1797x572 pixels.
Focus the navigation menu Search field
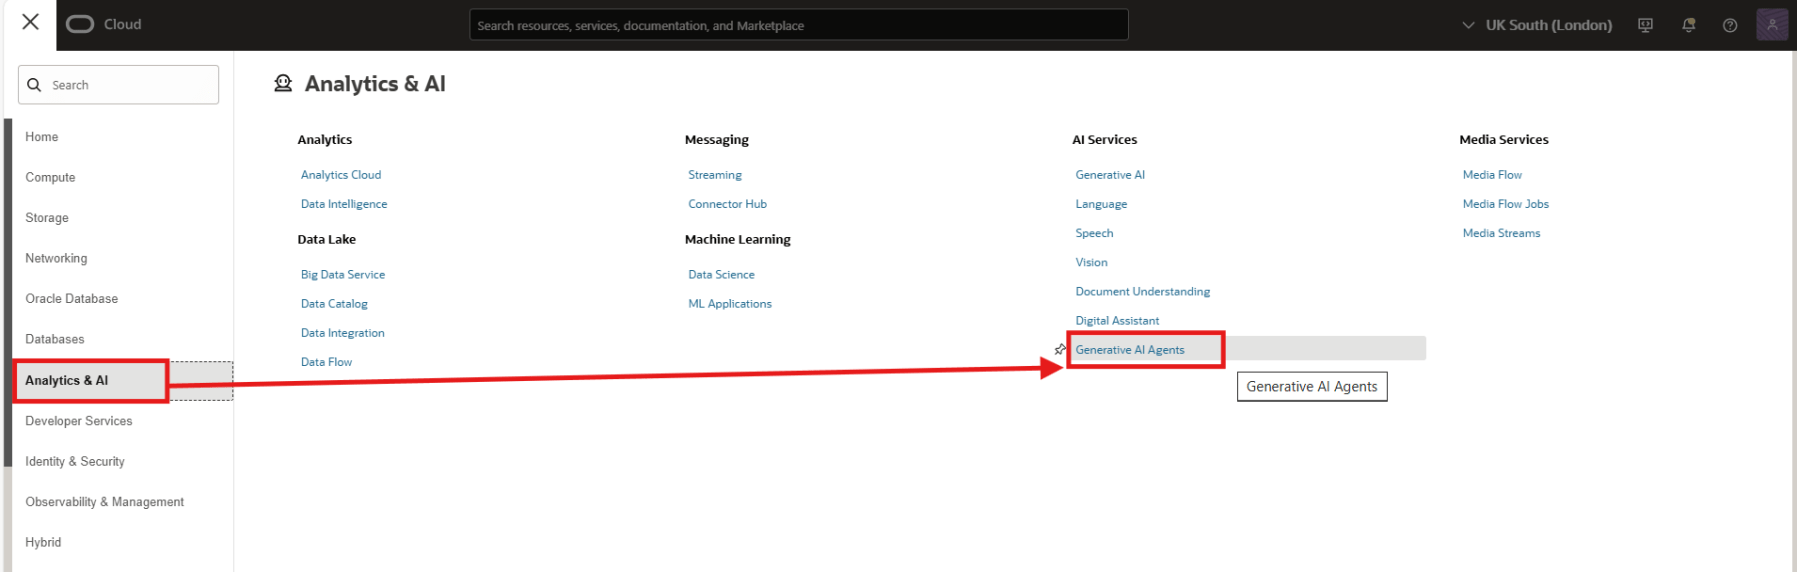130,85
